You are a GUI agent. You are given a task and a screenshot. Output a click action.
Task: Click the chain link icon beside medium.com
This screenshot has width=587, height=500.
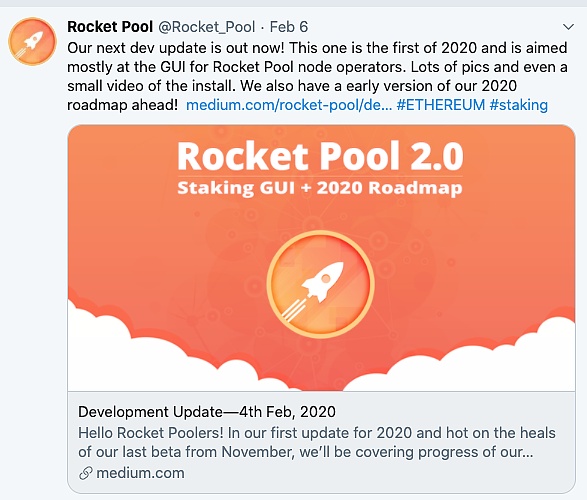point(86,473)
